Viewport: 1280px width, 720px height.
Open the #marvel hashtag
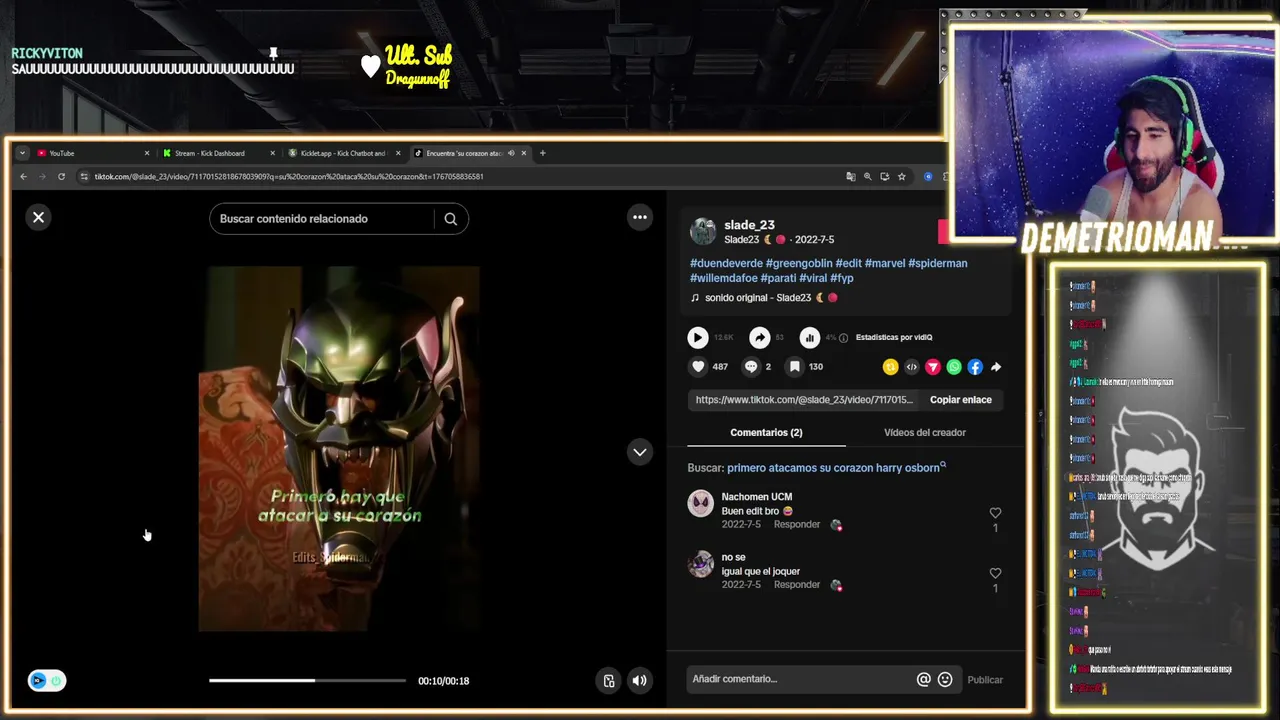click(x=885, y=263)
